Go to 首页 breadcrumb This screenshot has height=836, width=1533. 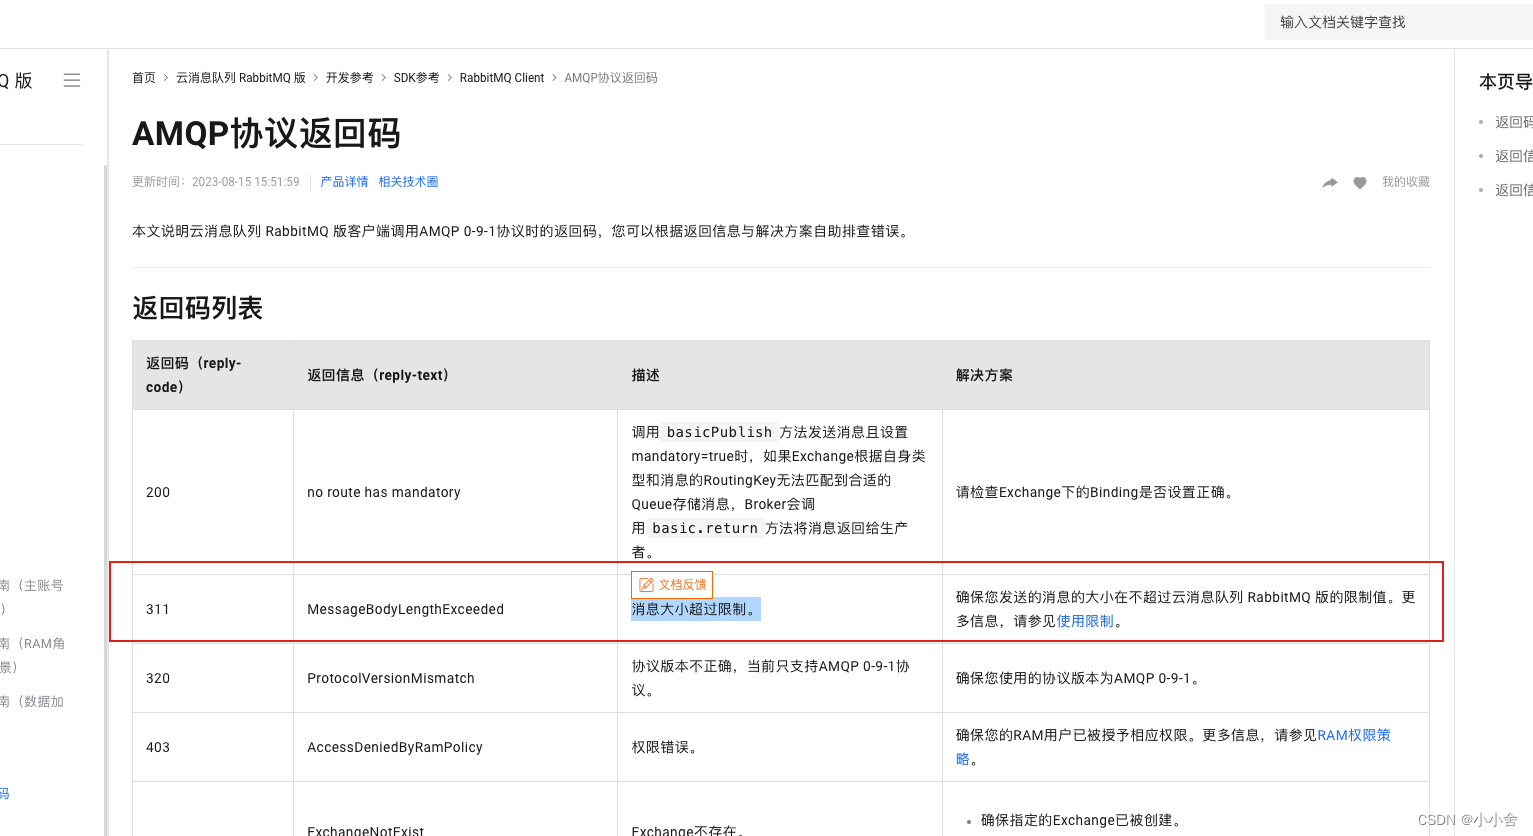(x=144, y=78)
